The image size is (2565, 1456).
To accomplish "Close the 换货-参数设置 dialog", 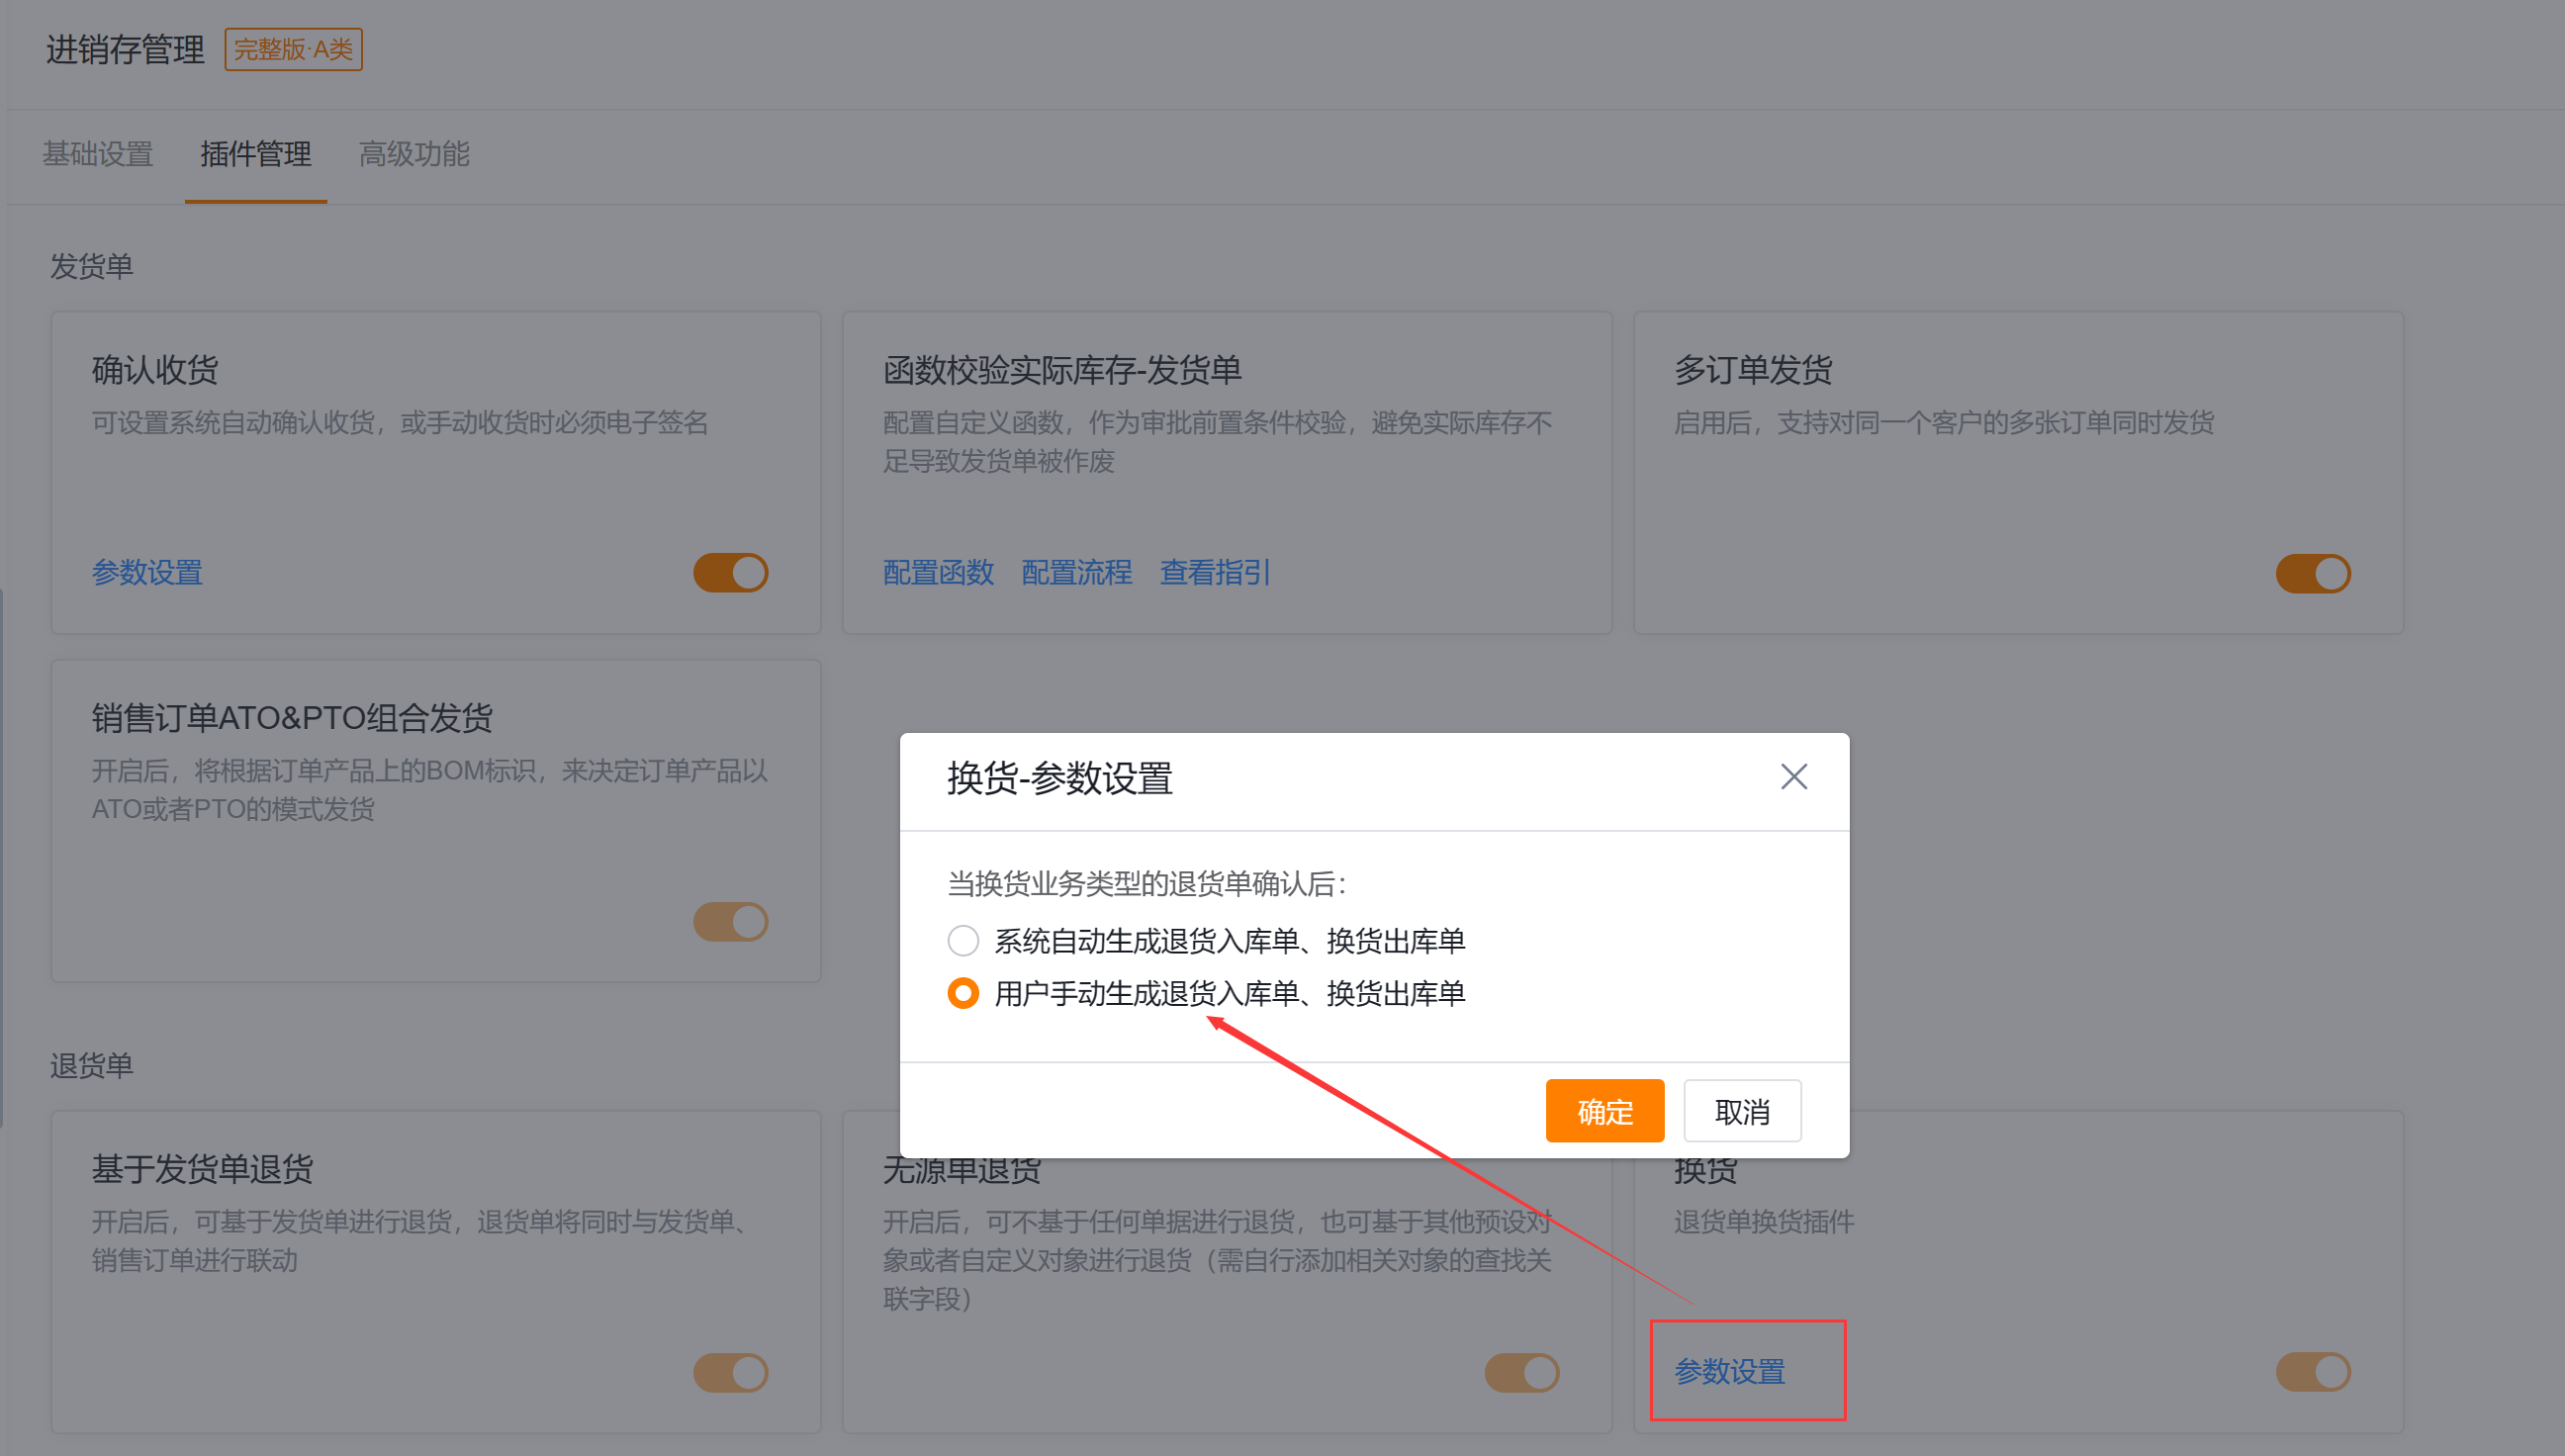I will coord(1793,777).
